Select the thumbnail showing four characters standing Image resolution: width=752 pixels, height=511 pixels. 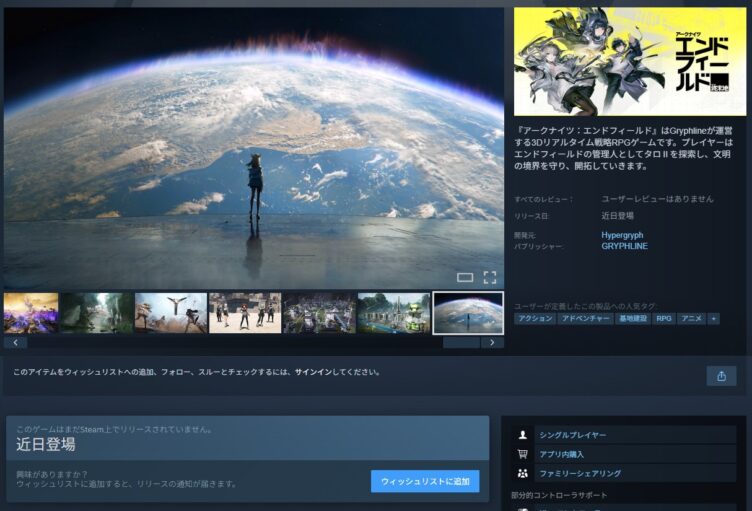click(245, 313)
